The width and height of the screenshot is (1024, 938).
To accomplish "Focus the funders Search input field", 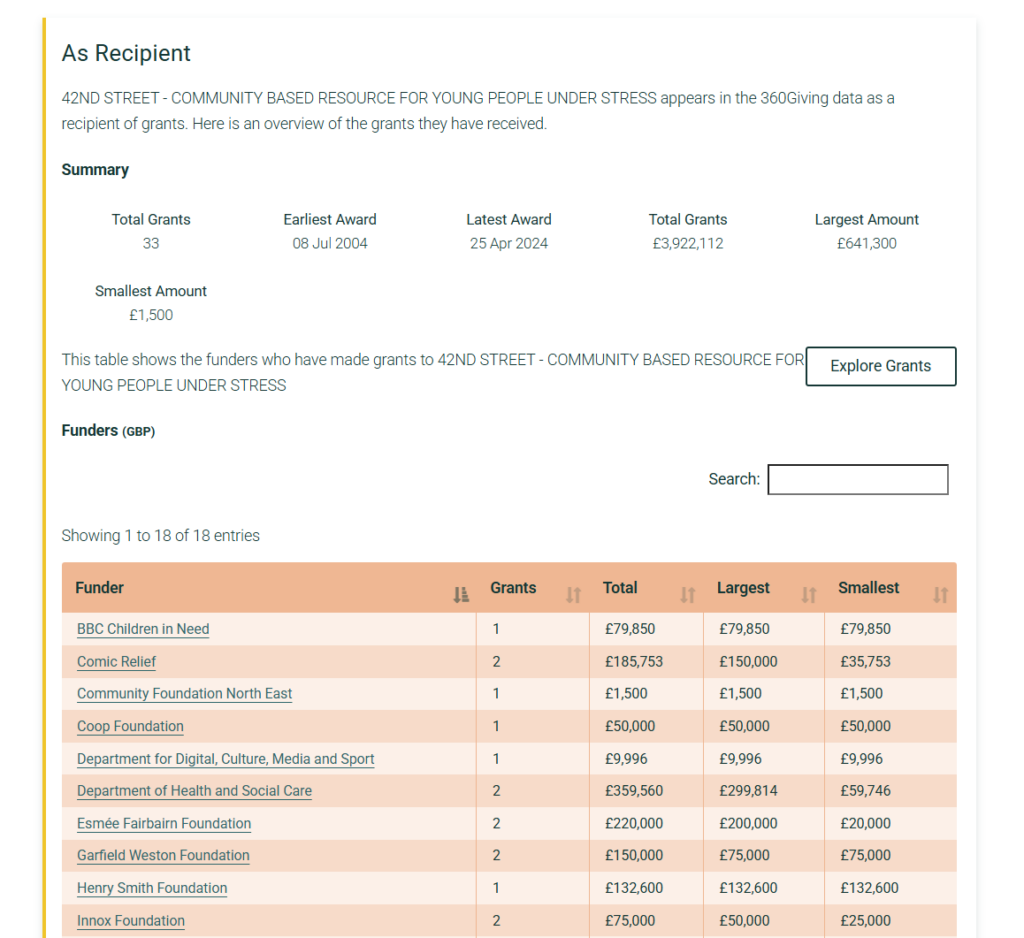I will click(857, 479).
